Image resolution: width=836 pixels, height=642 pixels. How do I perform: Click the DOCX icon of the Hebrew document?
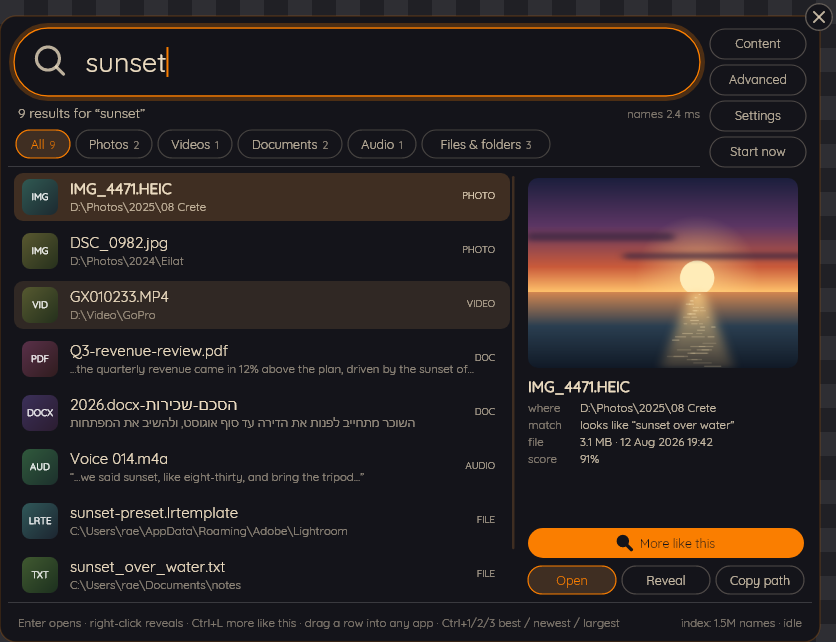tap(40, 413)
